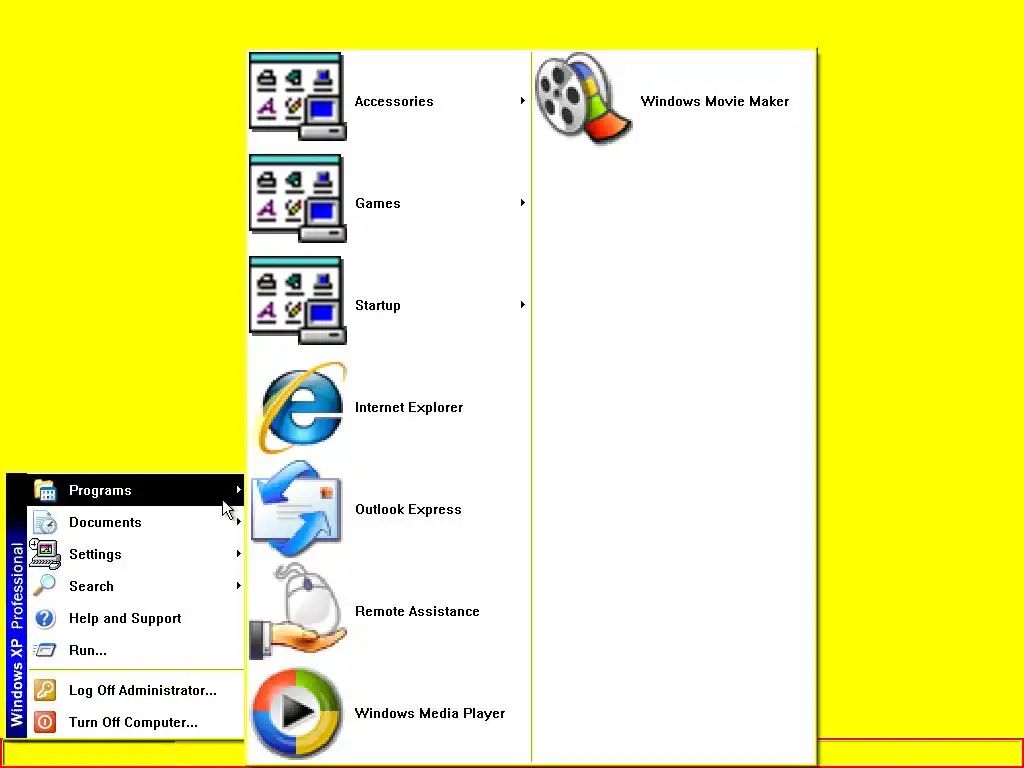Viewport: 1024px width, 768px height.
Task: Click the red Turn Off Computer power icon
Action: point(44,722)
